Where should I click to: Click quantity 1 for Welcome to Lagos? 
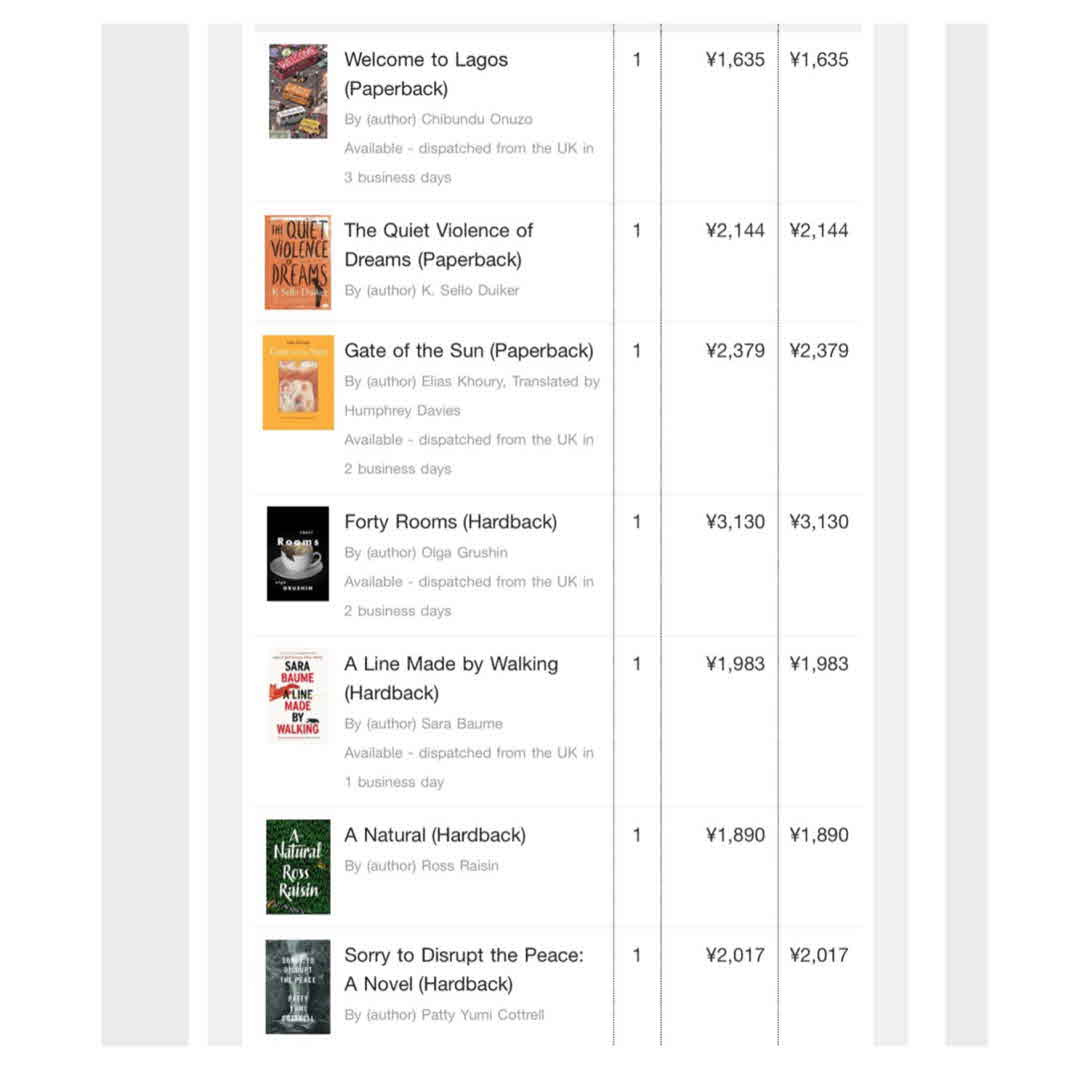pyautogui.click(x=637, y=60)
